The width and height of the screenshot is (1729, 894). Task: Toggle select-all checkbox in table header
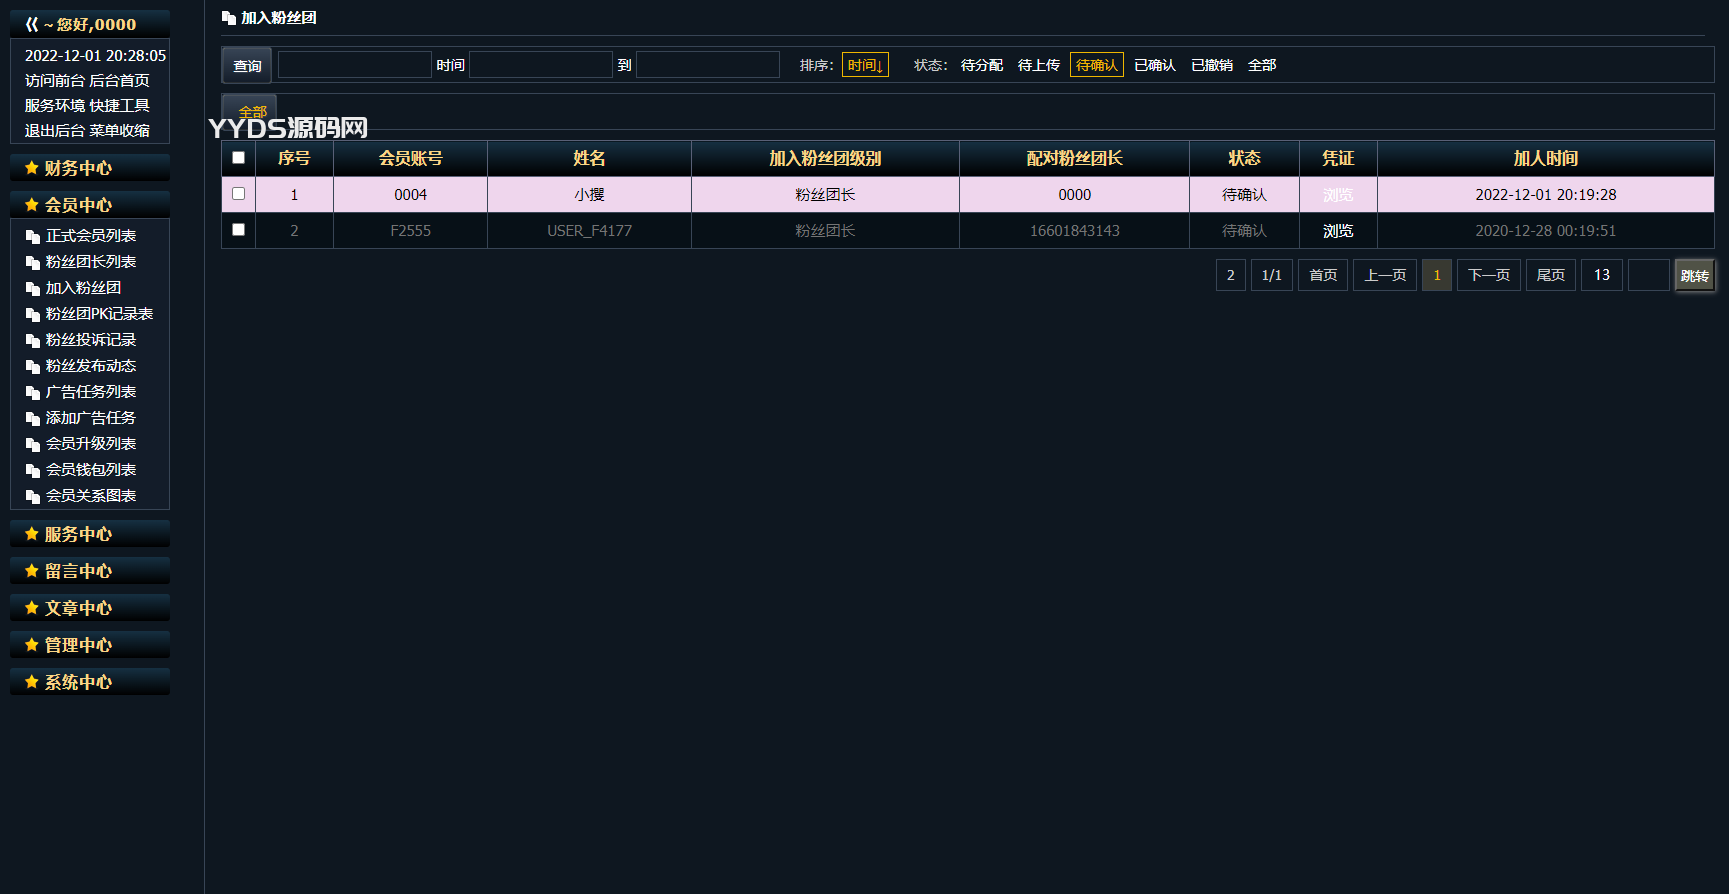click(238, 158)
